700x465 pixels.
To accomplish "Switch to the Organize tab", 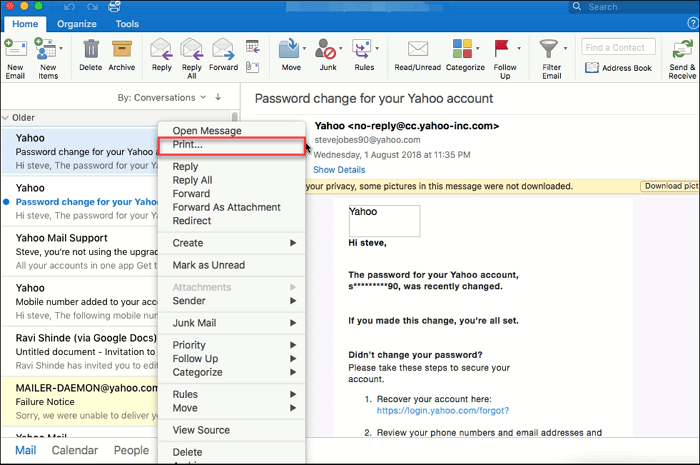I will click(77, 23).
